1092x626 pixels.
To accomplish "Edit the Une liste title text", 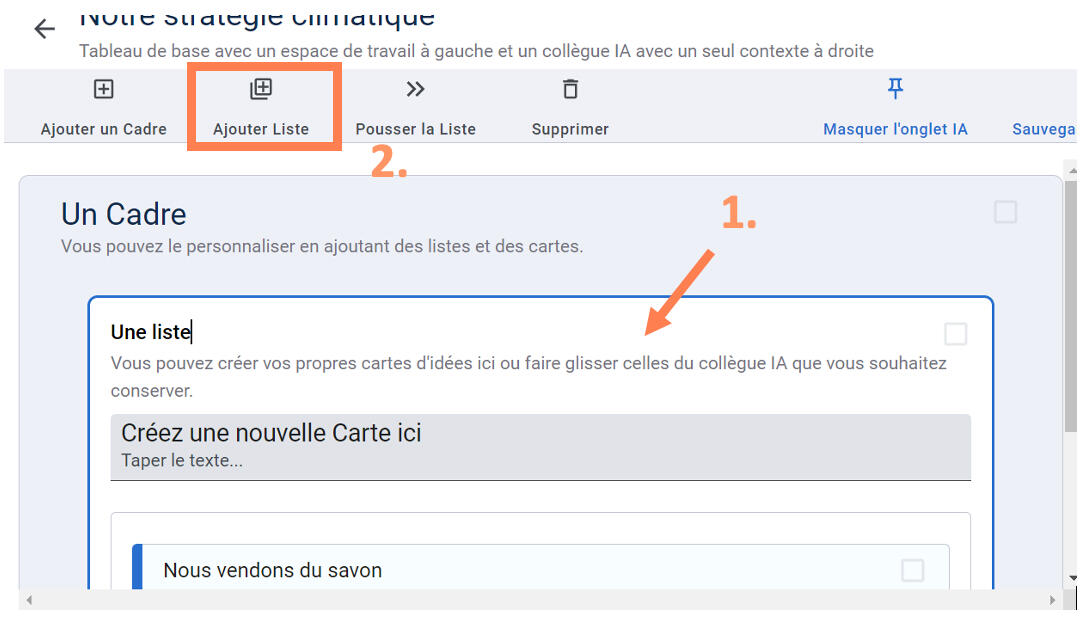I will click(x=150, y=332).
